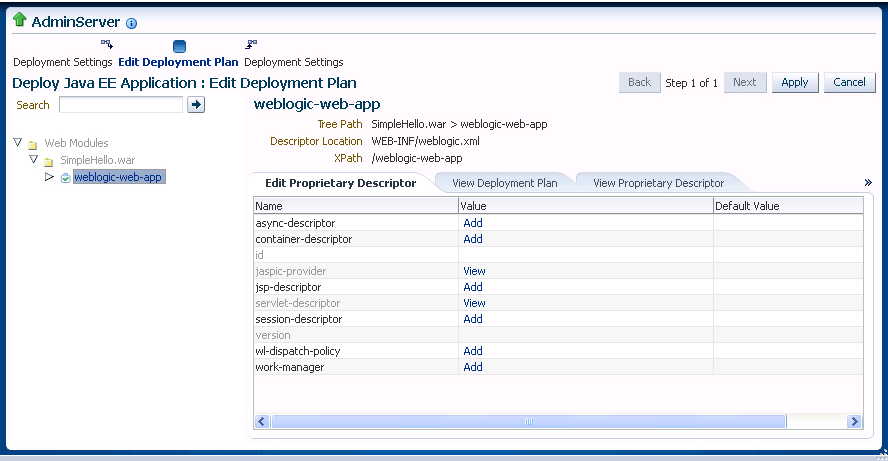The image size is (888, 461).
Task: Select the Web Modules tree item label
Action: [76, 143]
